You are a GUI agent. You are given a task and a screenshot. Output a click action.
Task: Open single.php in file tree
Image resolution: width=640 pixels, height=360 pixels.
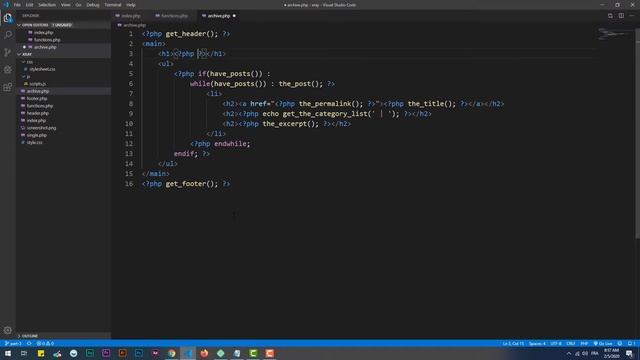click(36, 135)
